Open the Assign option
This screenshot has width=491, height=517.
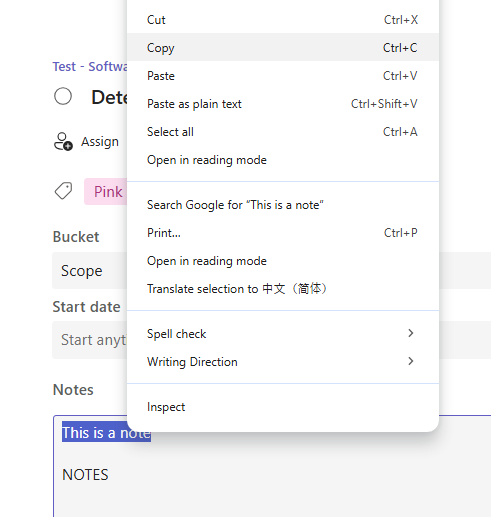100,142
